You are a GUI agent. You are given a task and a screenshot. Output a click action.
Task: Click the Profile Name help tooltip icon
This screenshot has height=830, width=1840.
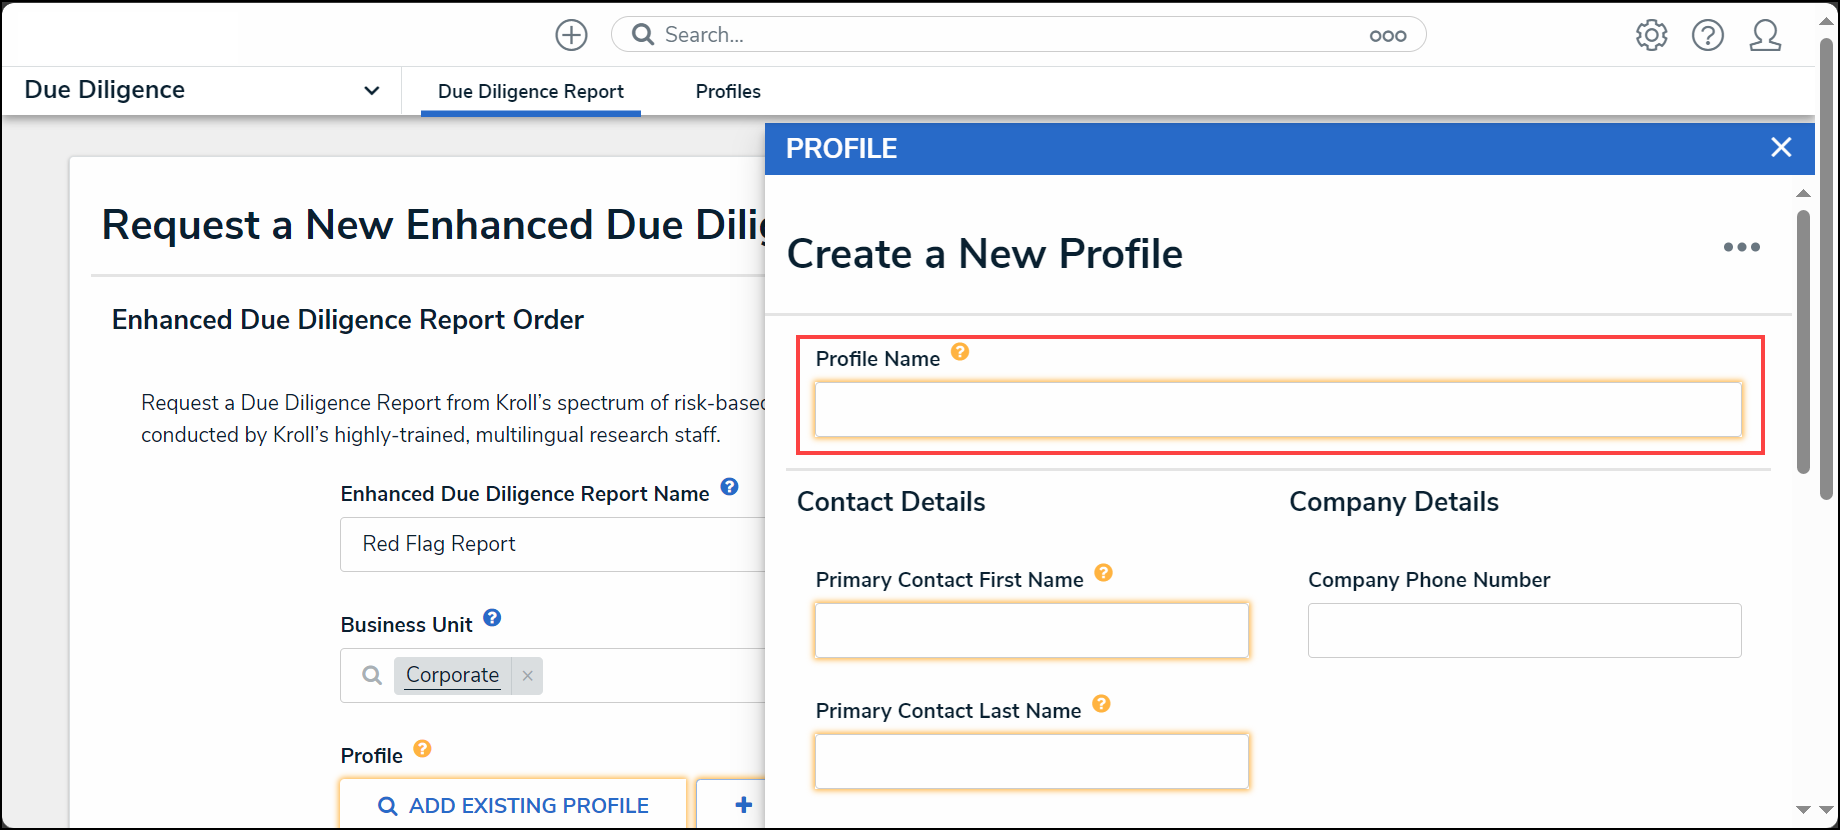coord(960,352)
